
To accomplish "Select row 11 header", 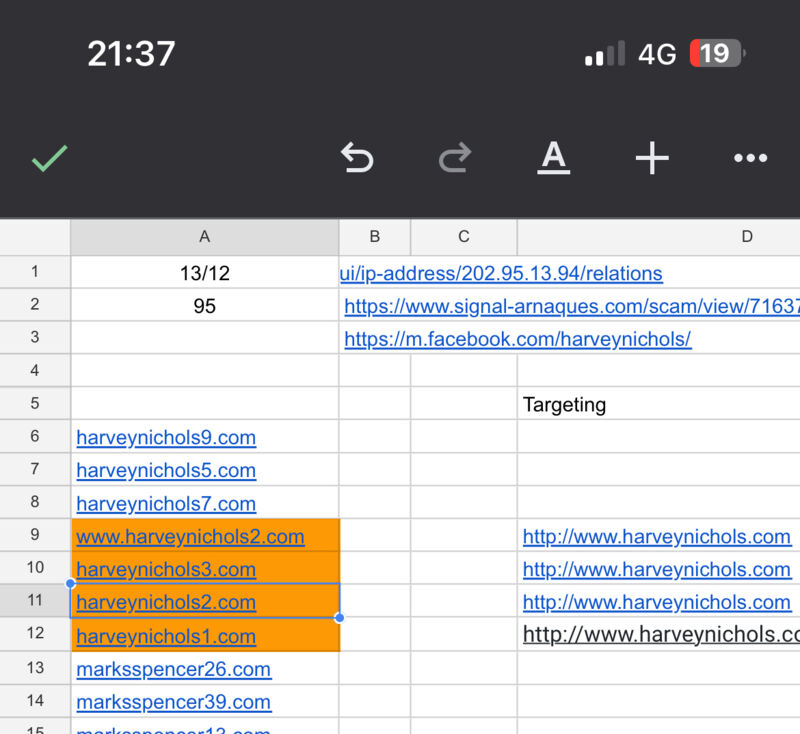I will 35,600.
